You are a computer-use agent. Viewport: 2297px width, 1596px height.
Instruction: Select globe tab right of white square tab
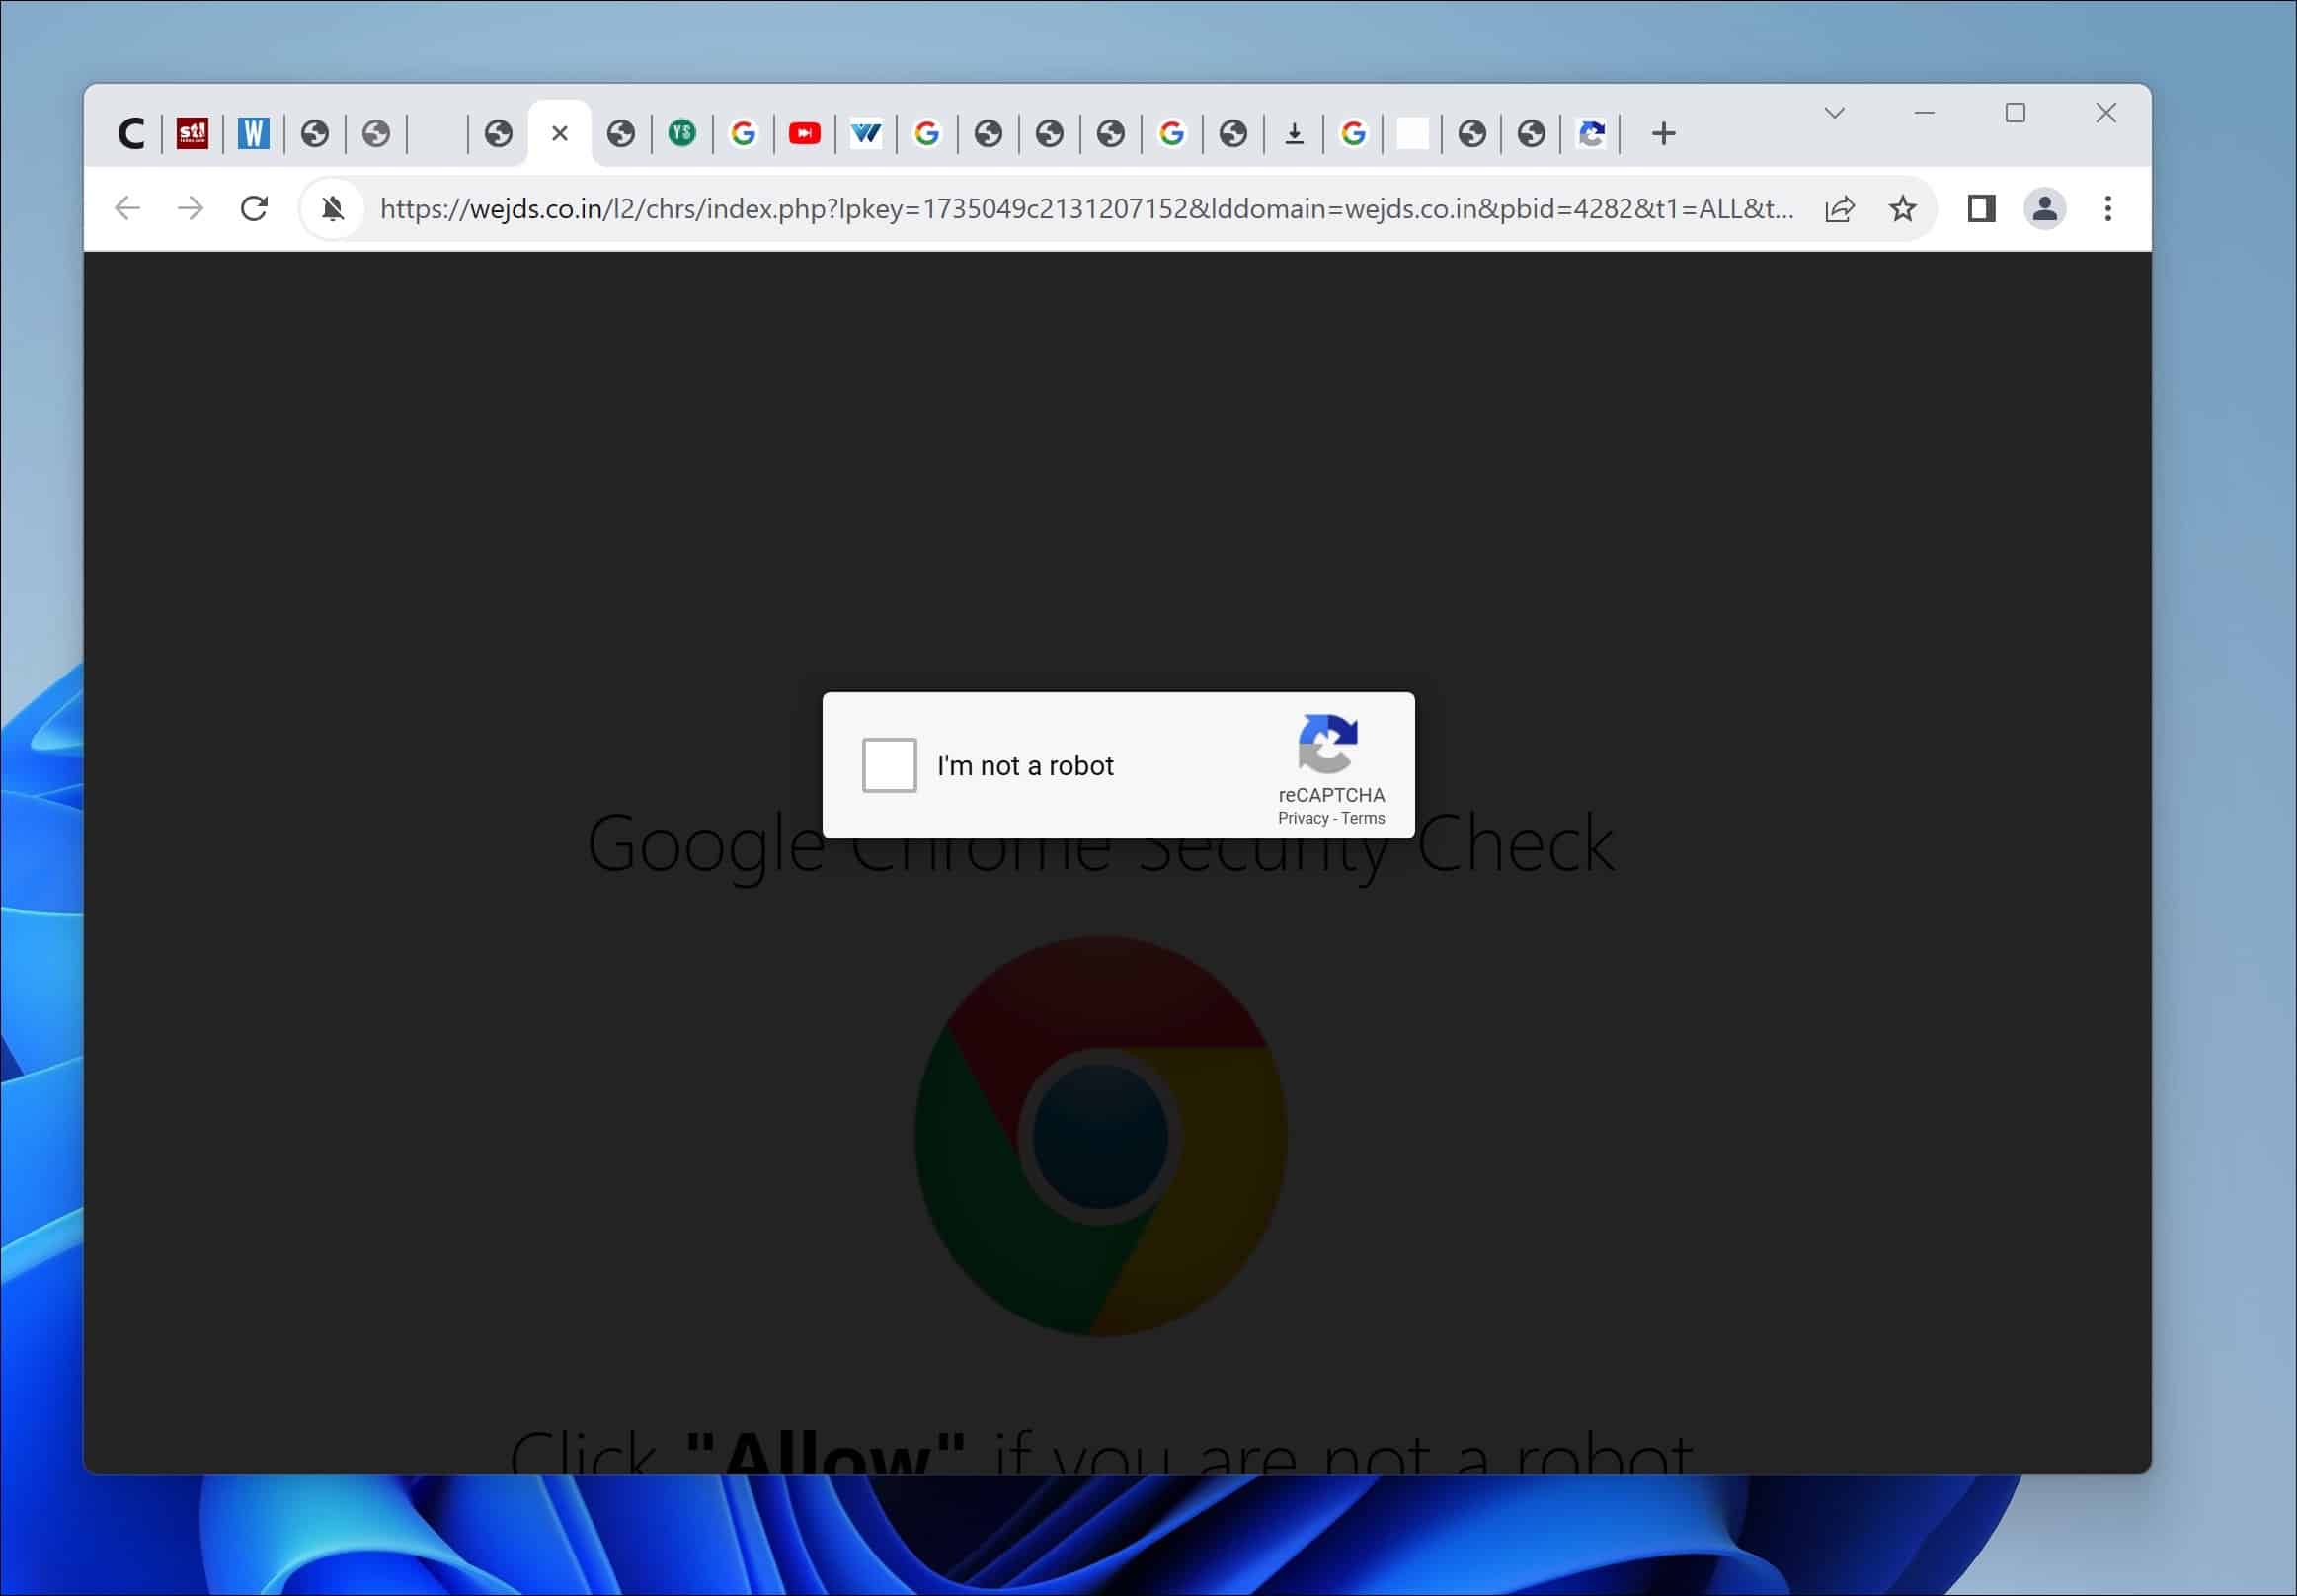click(1472, 133)
